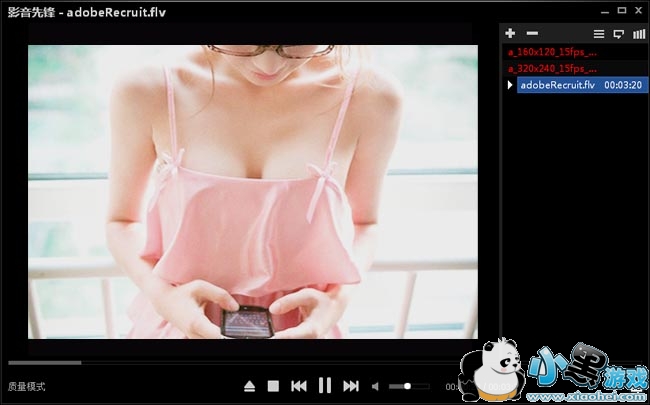
Task: Toggle the playlist panel display icon
Action: (618, 34)
